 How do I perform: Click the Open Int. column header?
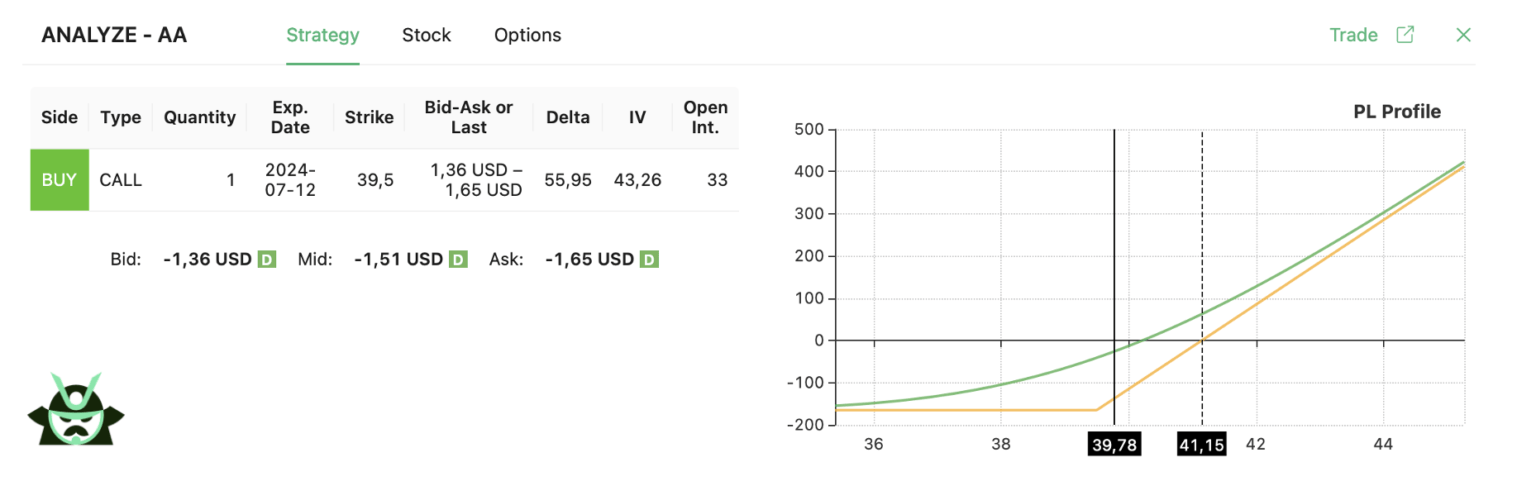705,117
